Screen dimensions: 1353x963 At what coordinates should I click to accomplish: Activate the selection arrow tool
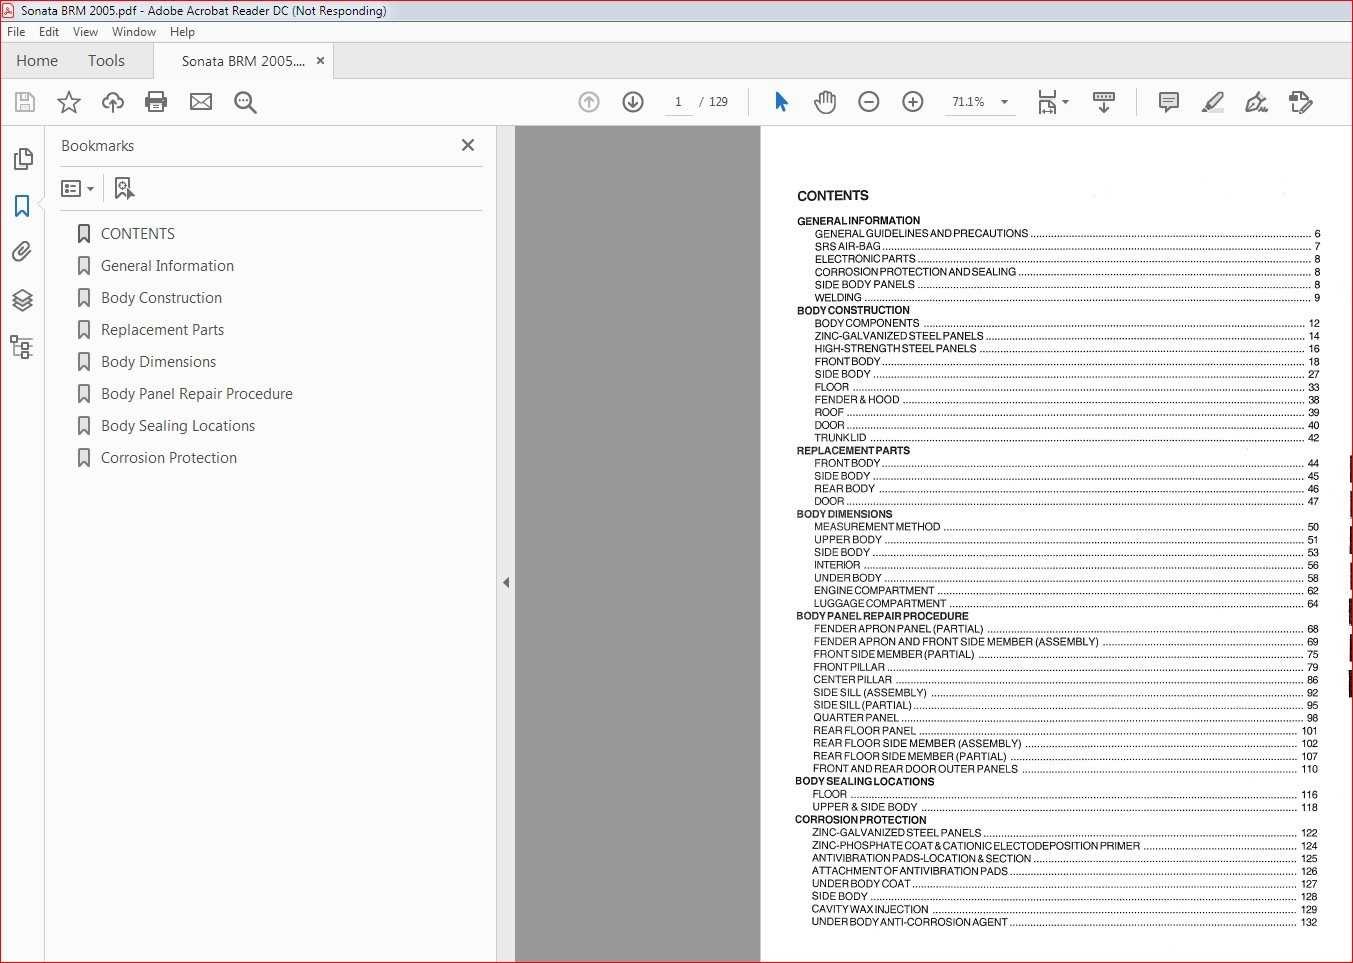click(x=781, y=102)
